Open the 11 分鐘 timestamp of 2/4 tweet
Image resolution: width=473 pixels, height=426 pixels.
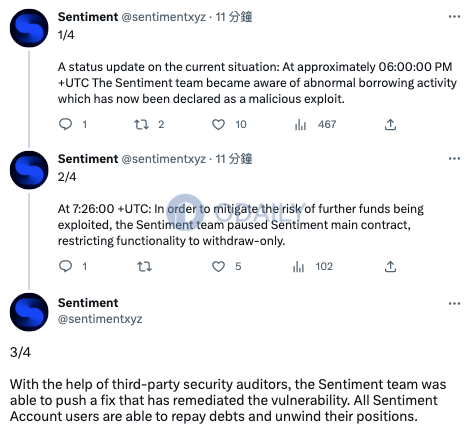(233, 159)
